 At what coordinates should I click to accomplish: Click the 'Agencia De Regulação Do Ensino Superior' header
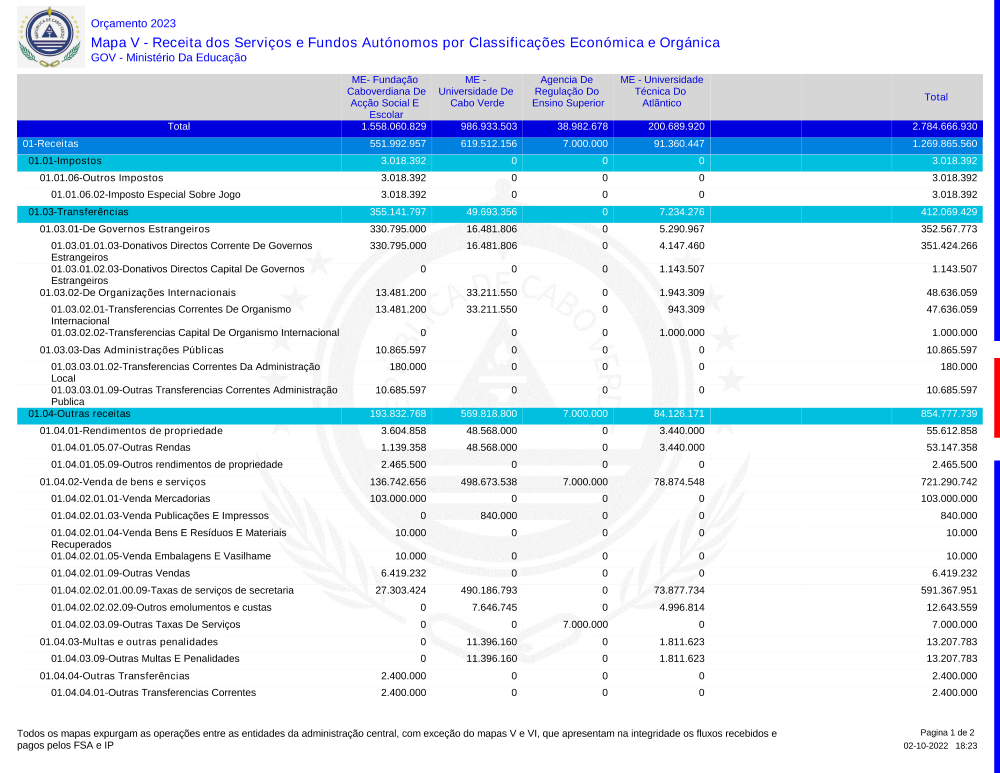click(x=567, y=91)
